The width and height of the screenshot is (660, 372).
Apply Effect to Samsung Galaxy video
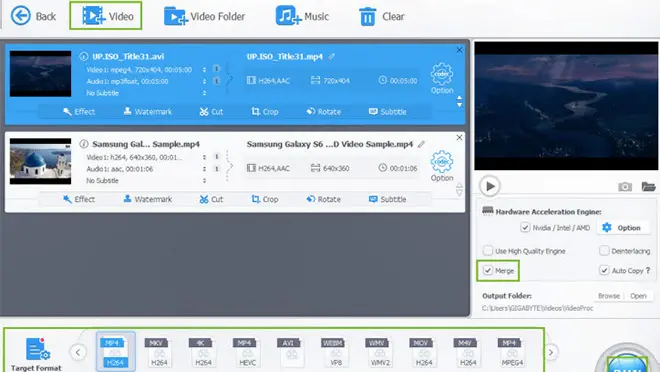pos(79,199)
